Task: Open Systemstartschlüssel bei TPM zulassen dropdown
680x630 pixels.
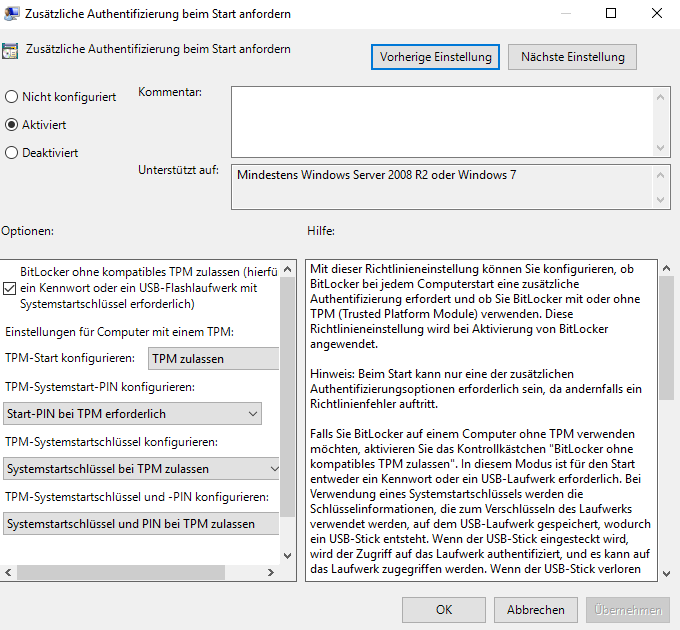Action: tap(141, 469)
